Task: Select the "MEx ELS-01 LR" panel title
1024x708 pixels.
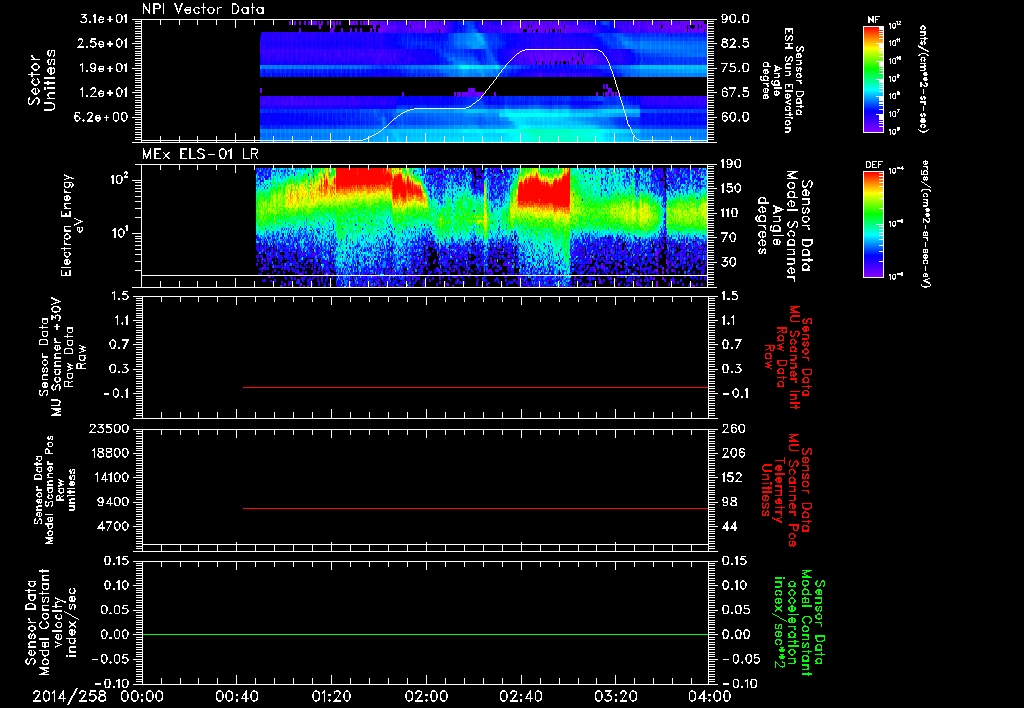Action: tap(200, 155)
